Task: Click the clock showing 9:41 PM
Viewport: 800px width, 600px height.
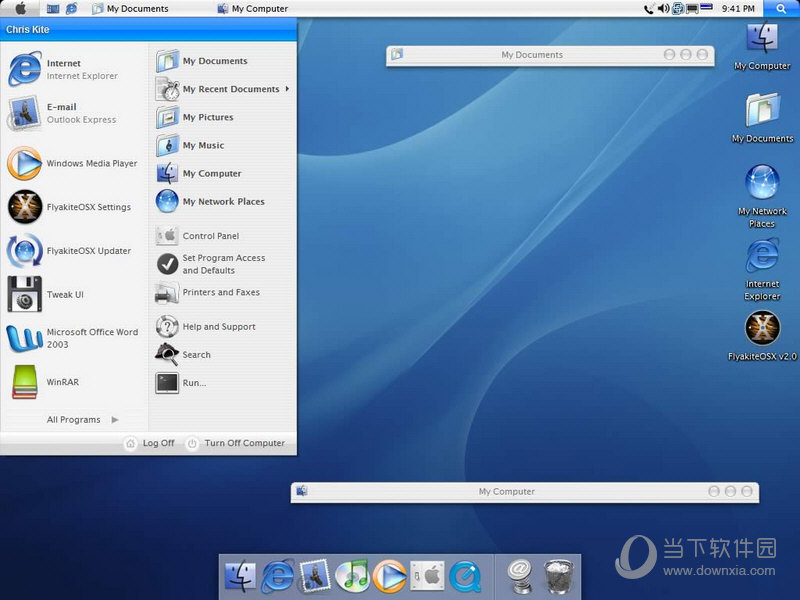Action: pyautogui.click(x=738, y=8)
